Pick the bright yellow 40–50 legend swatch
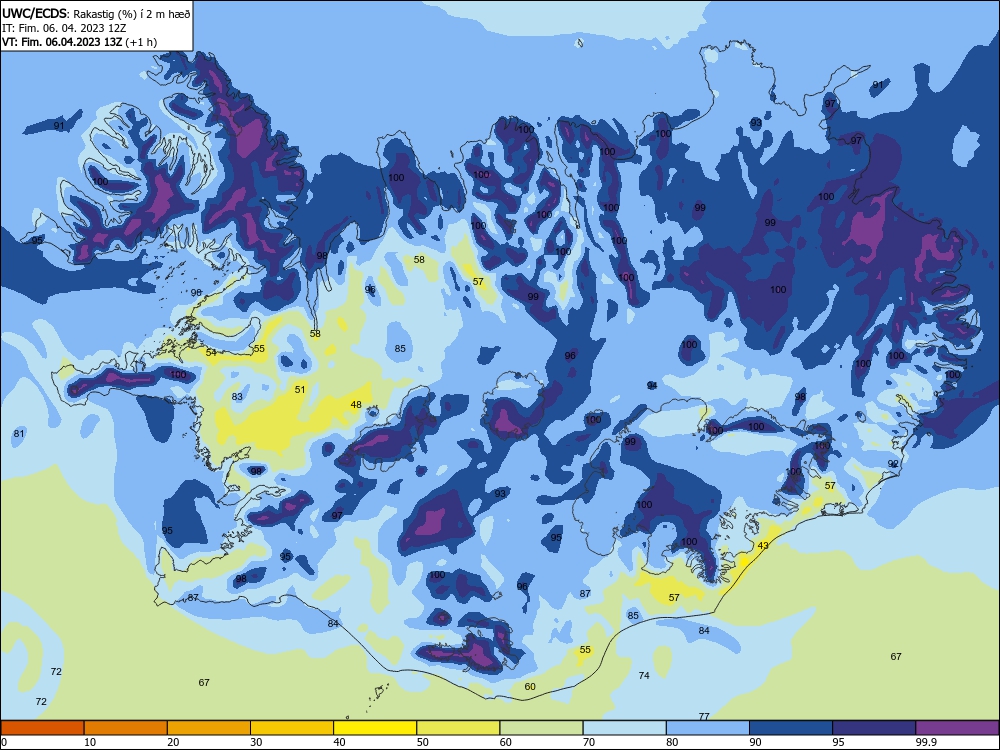The width and height of the screenshot is (1000, 750). [375, 728]
